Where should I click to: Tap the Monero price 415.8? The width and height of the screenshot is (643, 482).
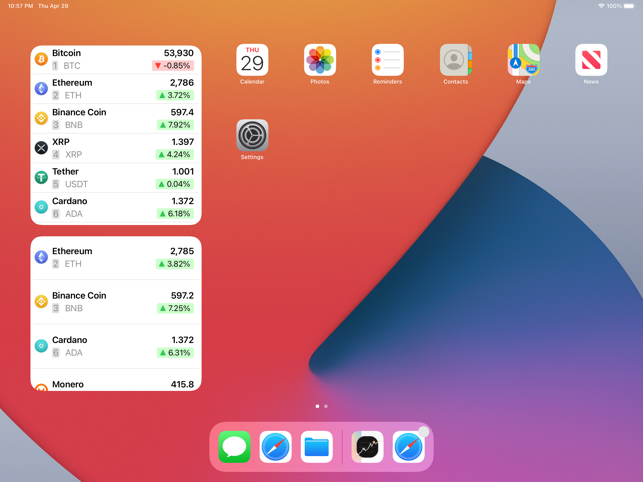point(182,384)
